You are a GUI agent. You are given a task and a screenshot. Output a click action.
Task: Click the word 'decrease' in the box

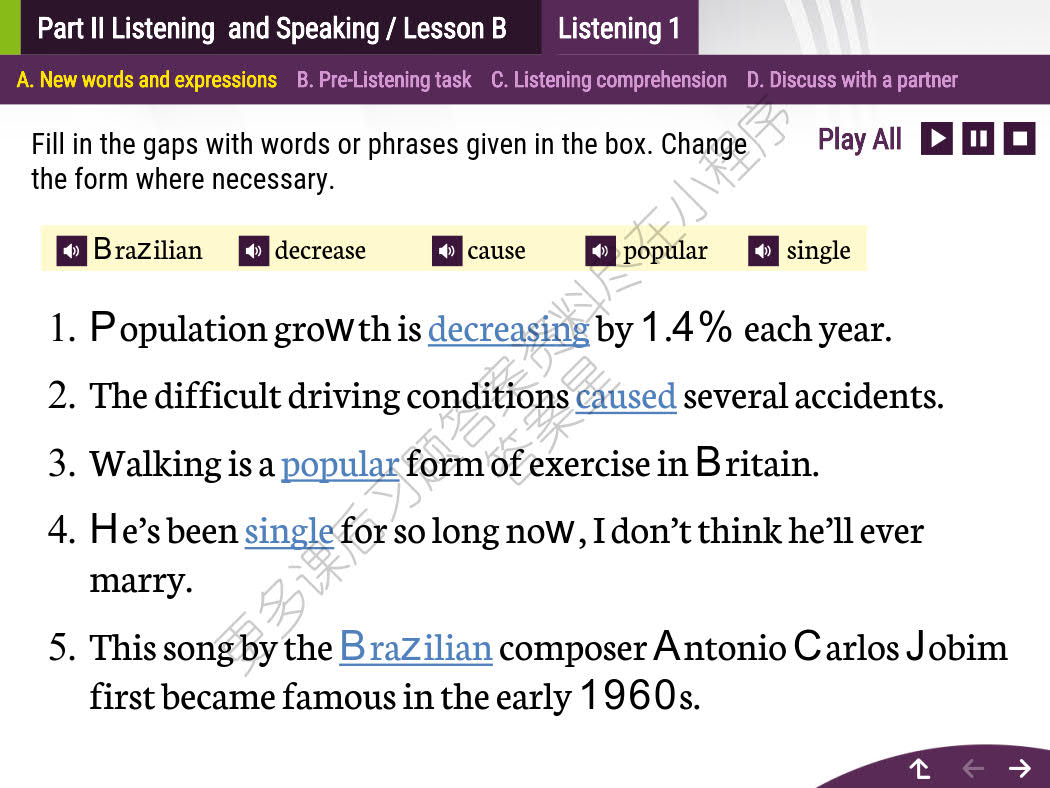(x=320, y=250)
